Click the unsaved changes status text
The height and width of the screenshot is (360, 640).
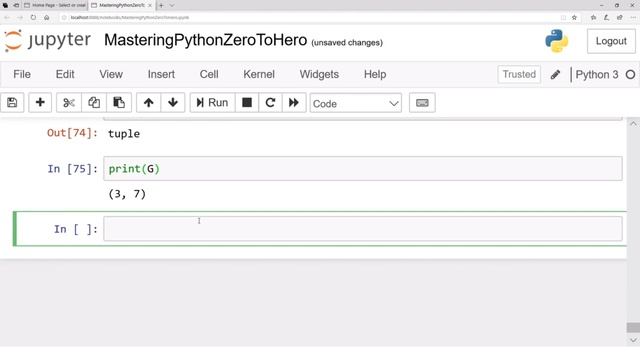pyautogui.click(x=347, y=42)
